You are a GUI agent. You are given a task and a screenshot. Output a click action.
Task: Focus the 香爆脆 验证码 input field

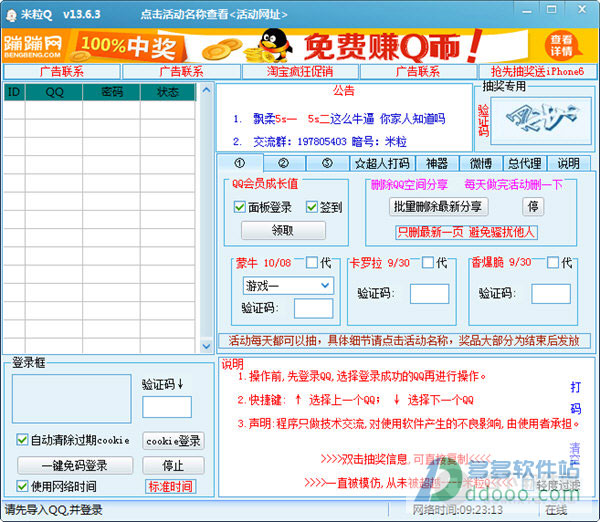[x=551, y=294]
